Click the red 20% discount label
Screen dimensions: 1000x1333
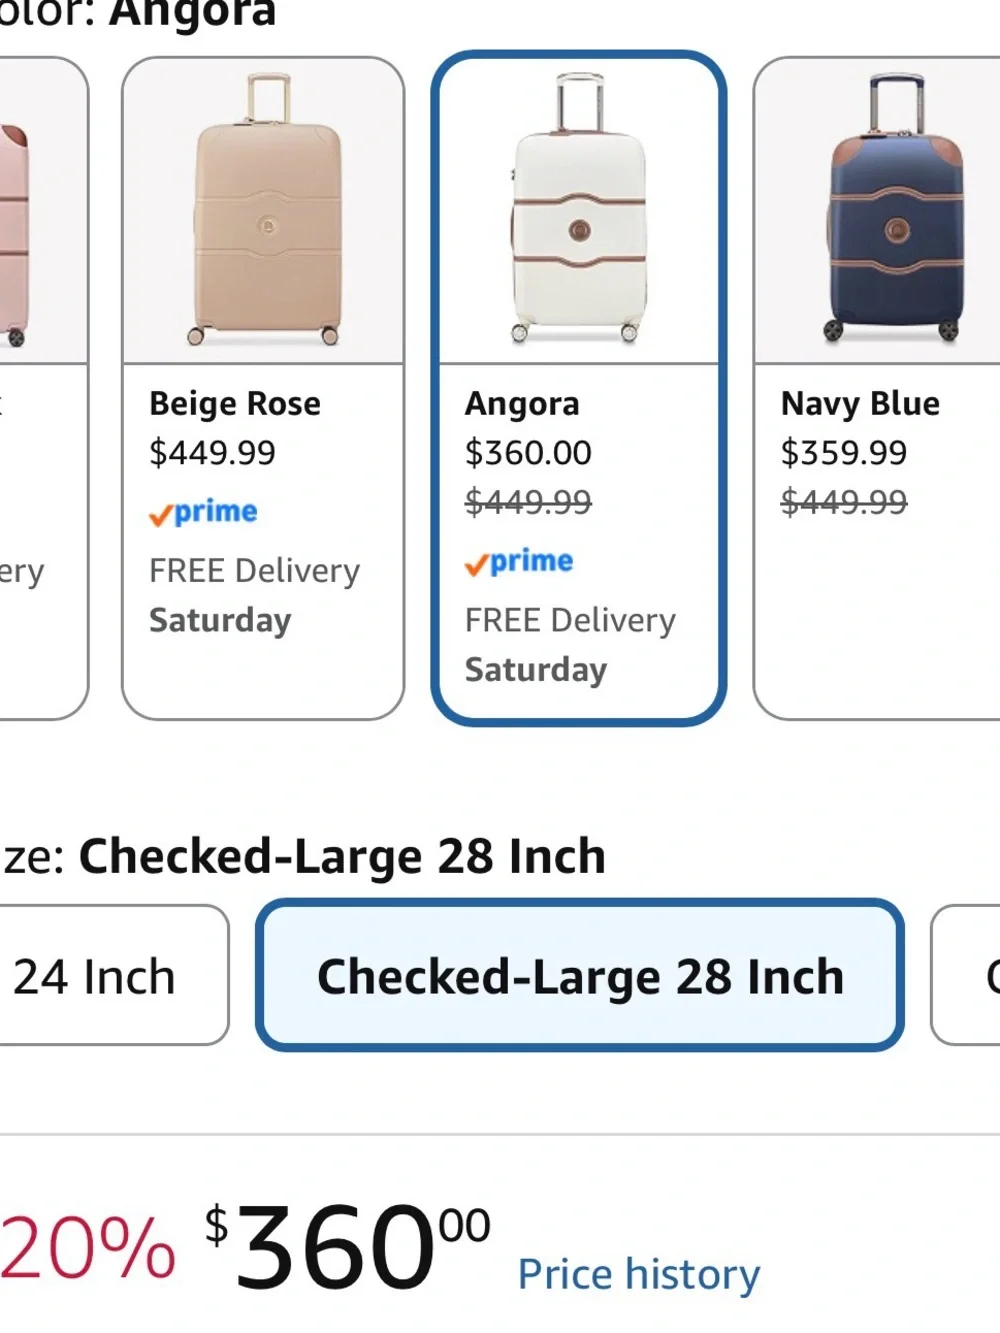(88, 1247)
